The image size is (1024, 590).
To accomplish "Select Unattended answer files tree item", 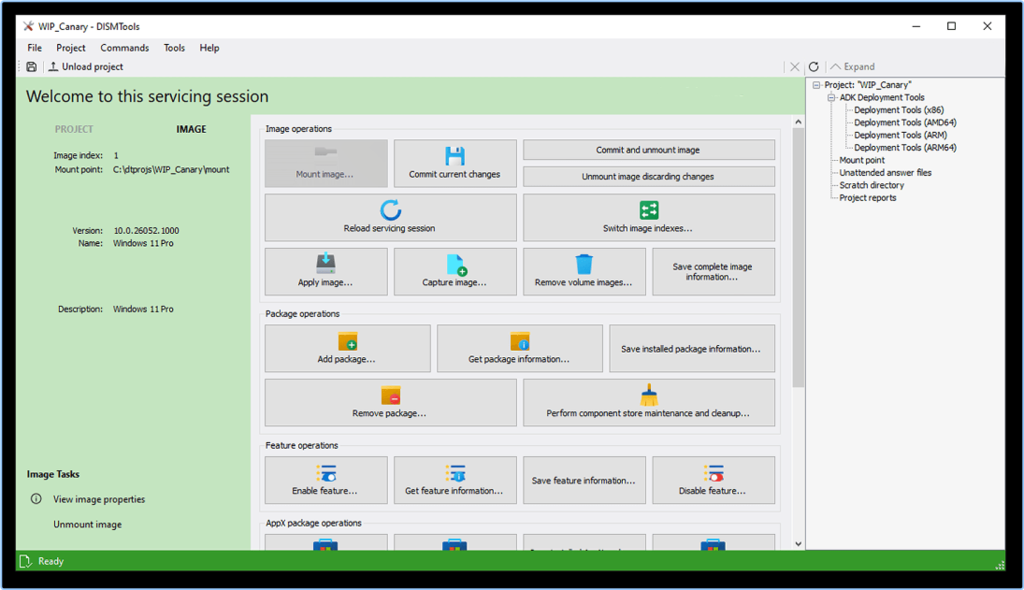I will click(885, 172).
